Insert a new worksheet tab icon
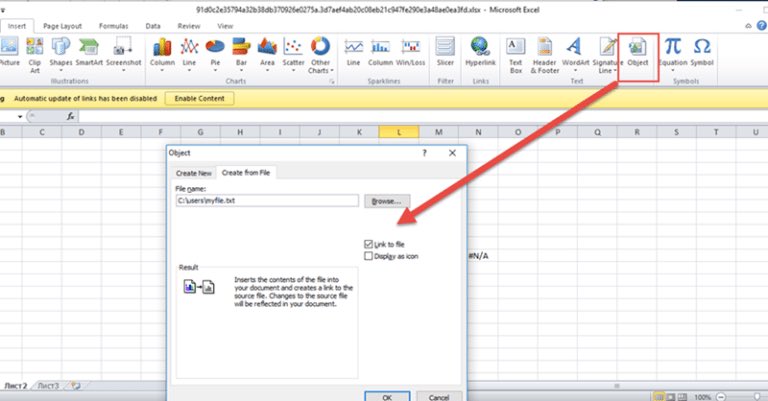This screenshot has height=401, width=768. coord(75,386)
